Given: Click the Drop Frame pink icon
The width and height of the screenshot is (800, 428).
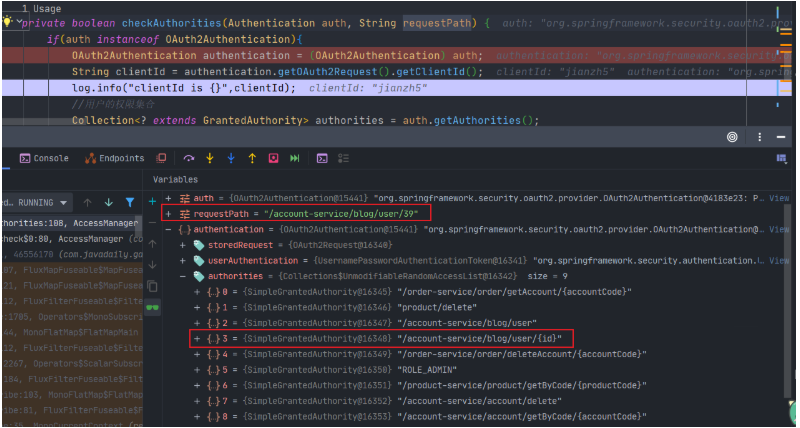Looking at the screenshot, I should (x=273, y=159).
